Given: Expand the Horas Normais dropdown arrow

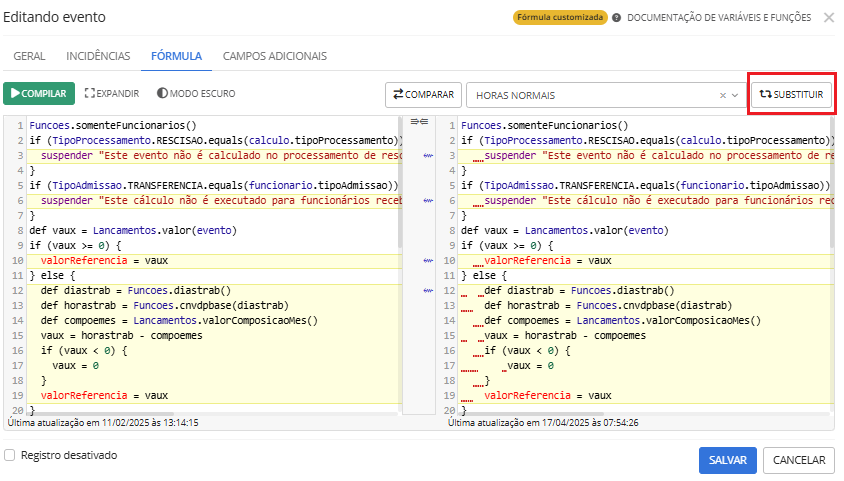Looking at the screenshot, I should tap(735, 95).
